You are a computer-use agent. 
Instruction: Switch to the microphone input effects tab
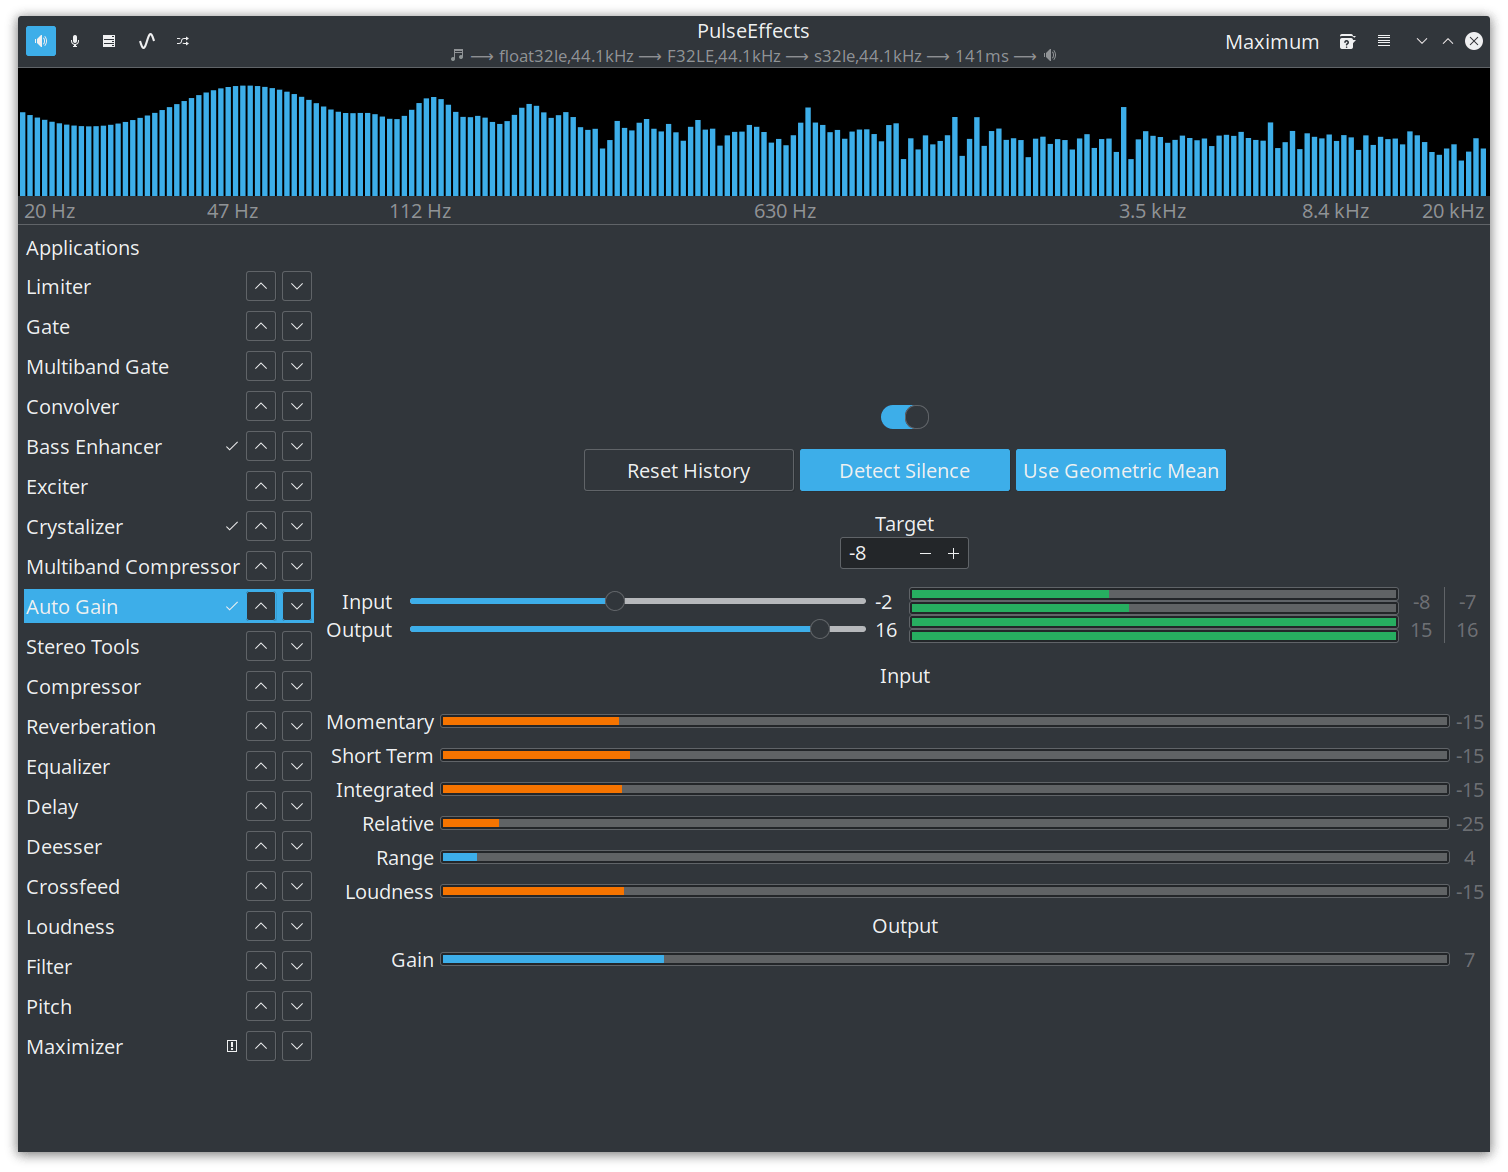tap(75, 41)
